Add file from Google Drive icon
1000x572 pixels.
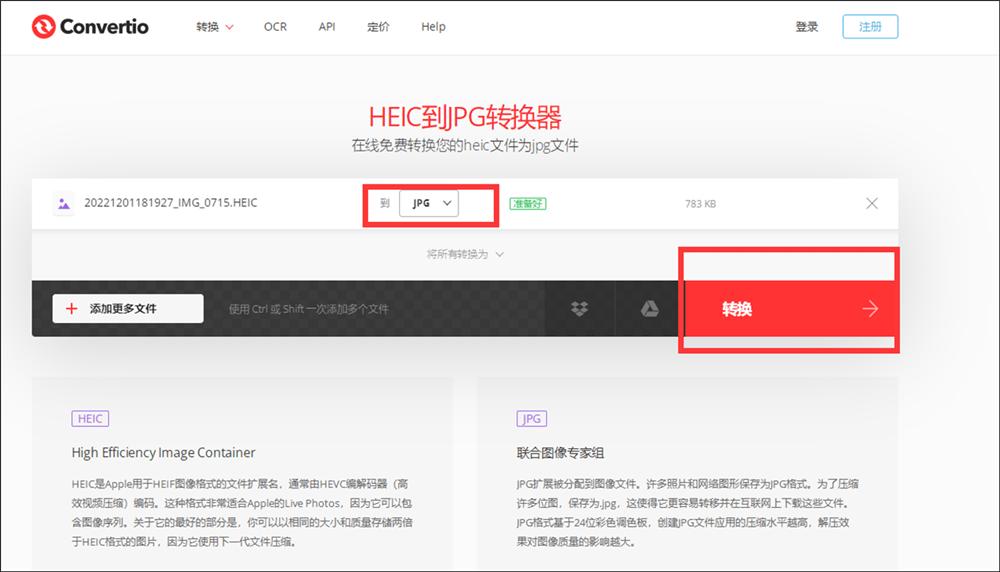point(649,309)
